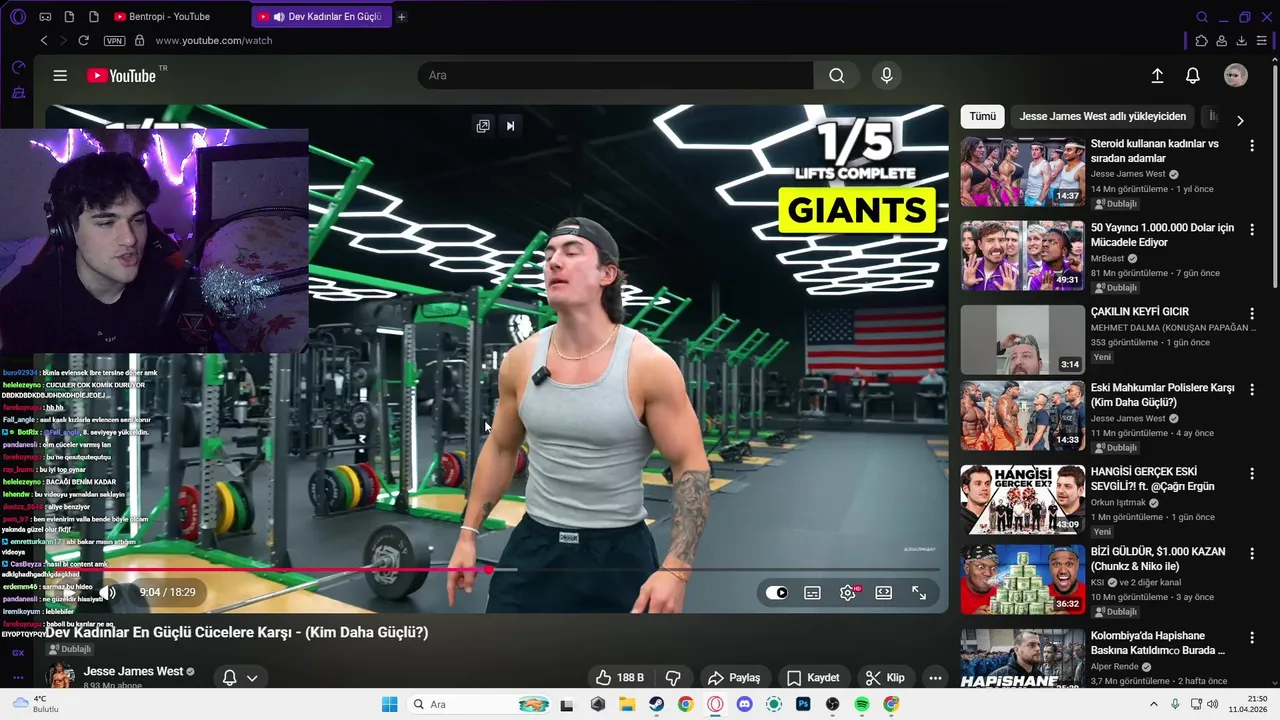The width and height of the screenshot is (1280, 720).
Task: Open options for BİZİ GÜLDÜR $1.000 KAZAN video
Action: [1252, 554]
